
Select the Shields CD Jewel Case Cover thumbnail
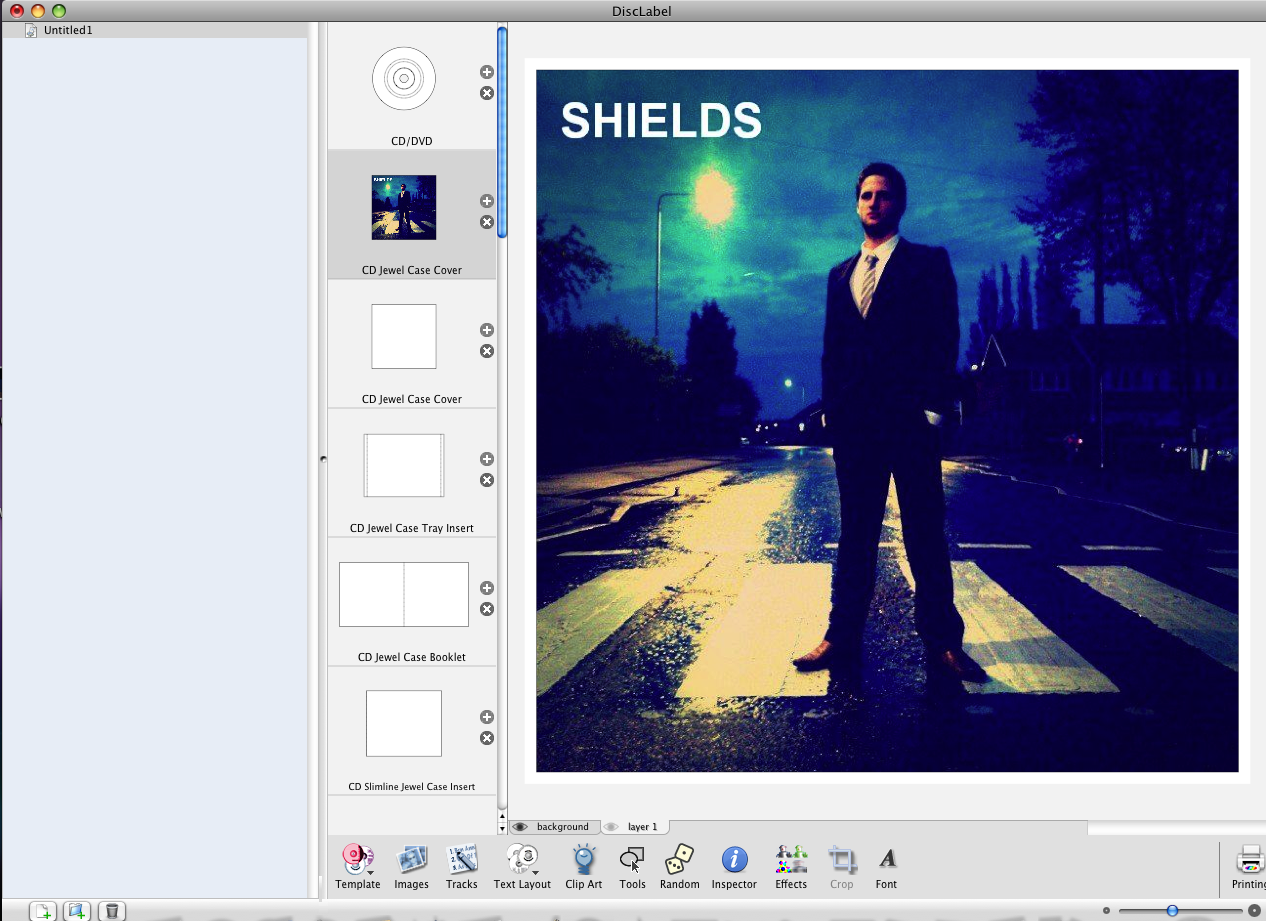click(x=404, y=207)
